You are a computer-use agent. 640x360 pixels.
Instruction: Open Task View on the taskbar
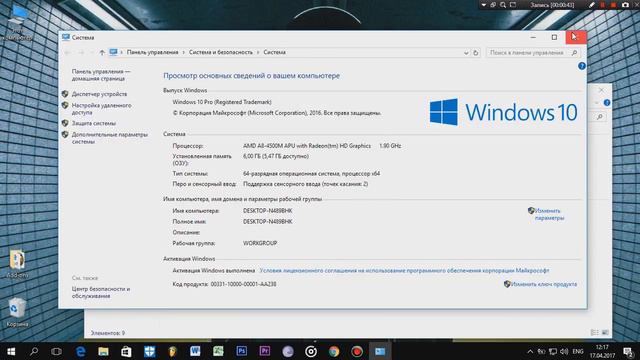57,351
